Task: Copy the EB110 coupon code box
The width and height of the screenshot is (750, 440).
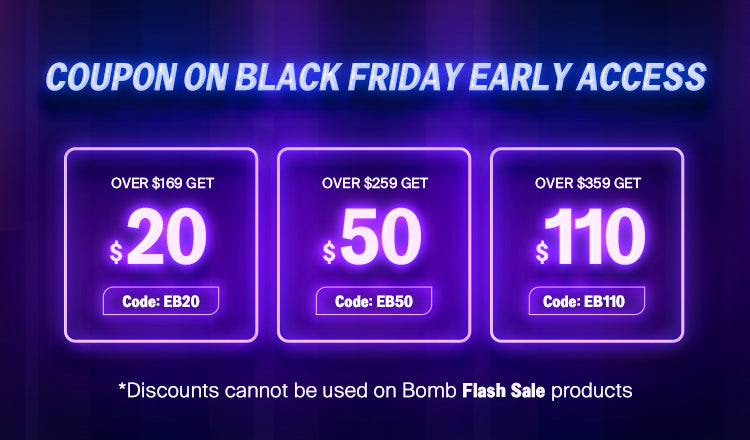Action: click(585, 301)
